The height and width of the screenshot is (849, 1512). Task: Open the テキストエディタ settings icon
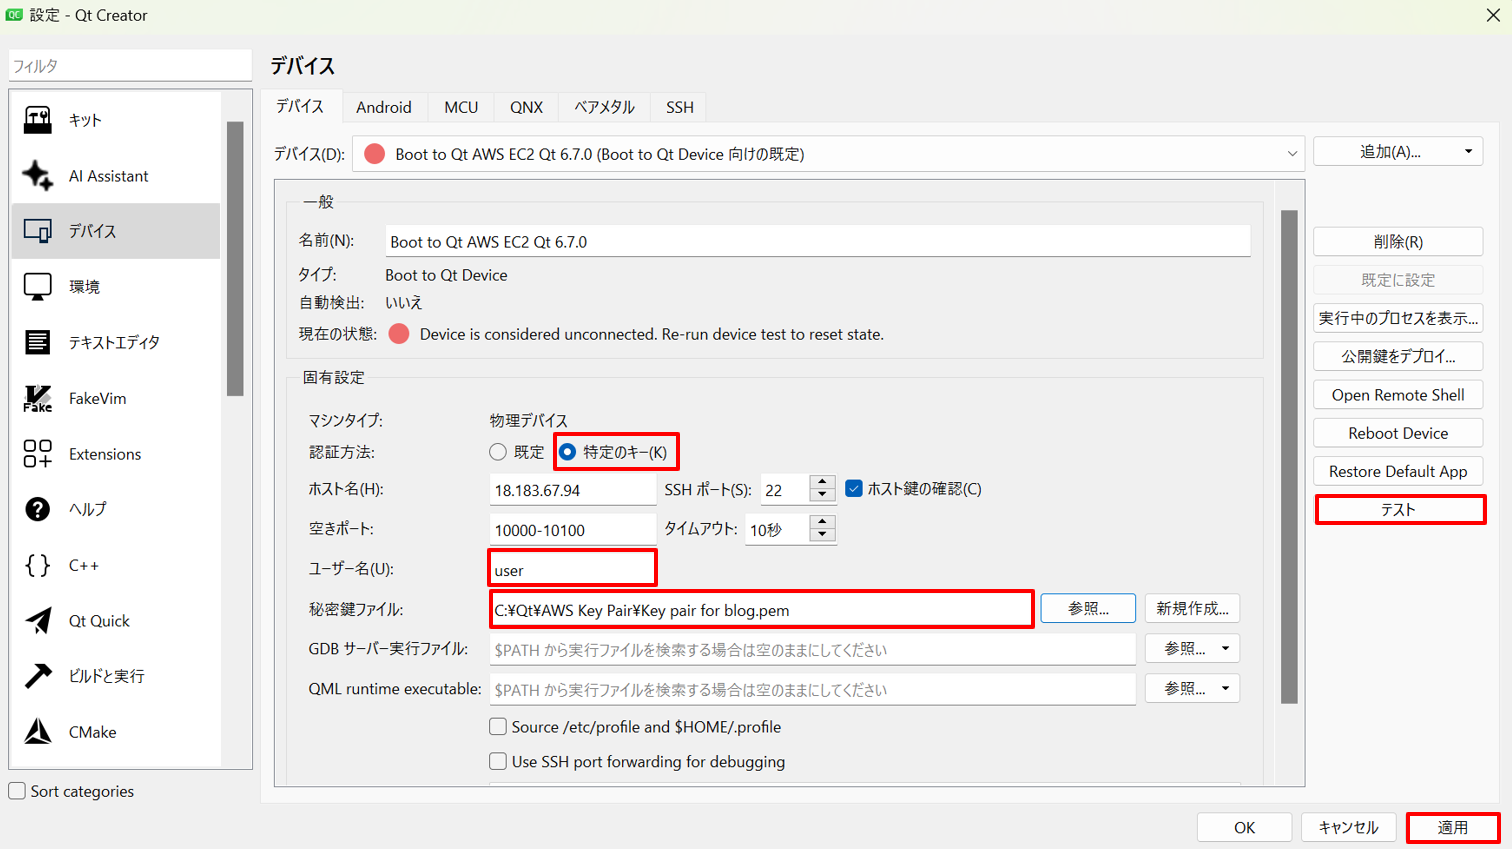tap(37, 342)
